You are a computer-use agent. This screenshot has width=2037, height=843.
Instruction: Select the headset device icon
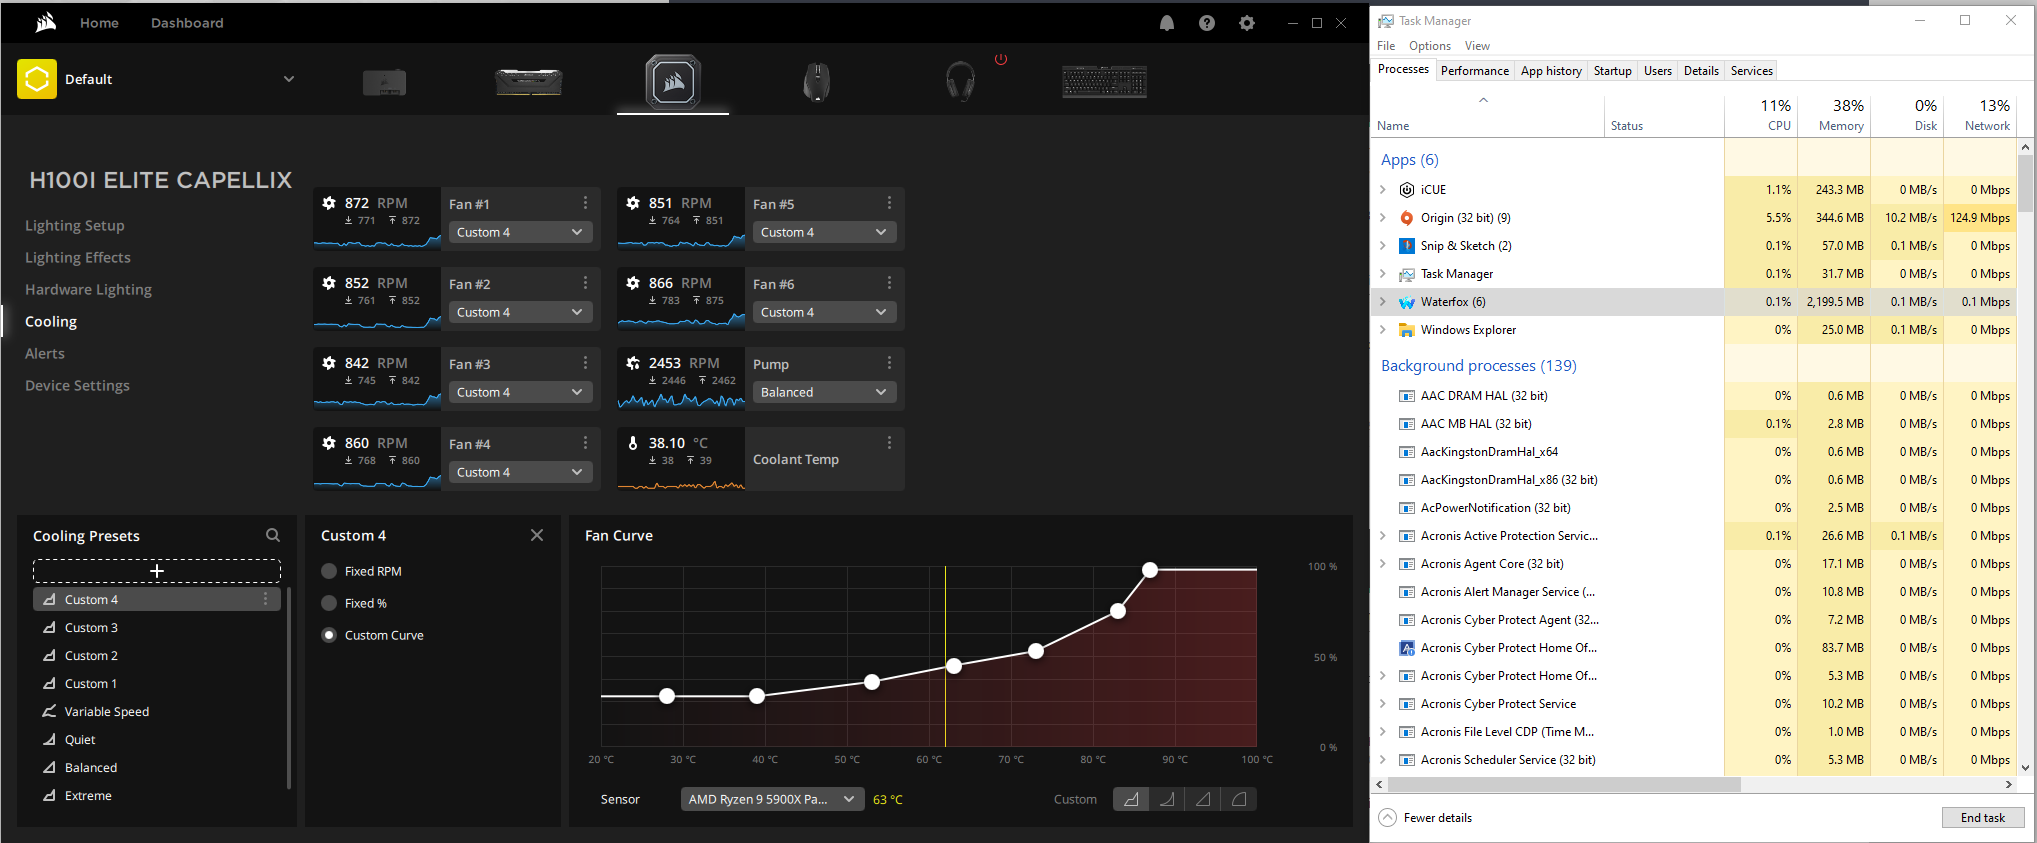pos(960,82)
